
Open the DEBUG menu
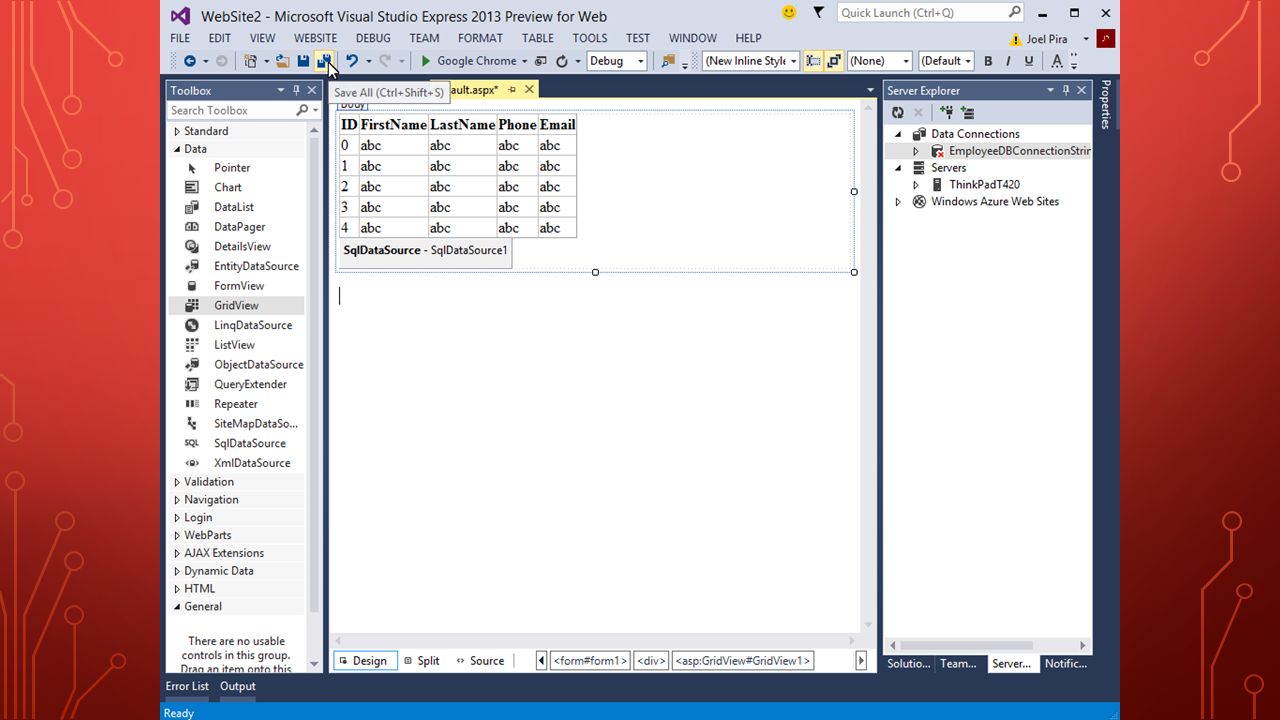[373, 38]
